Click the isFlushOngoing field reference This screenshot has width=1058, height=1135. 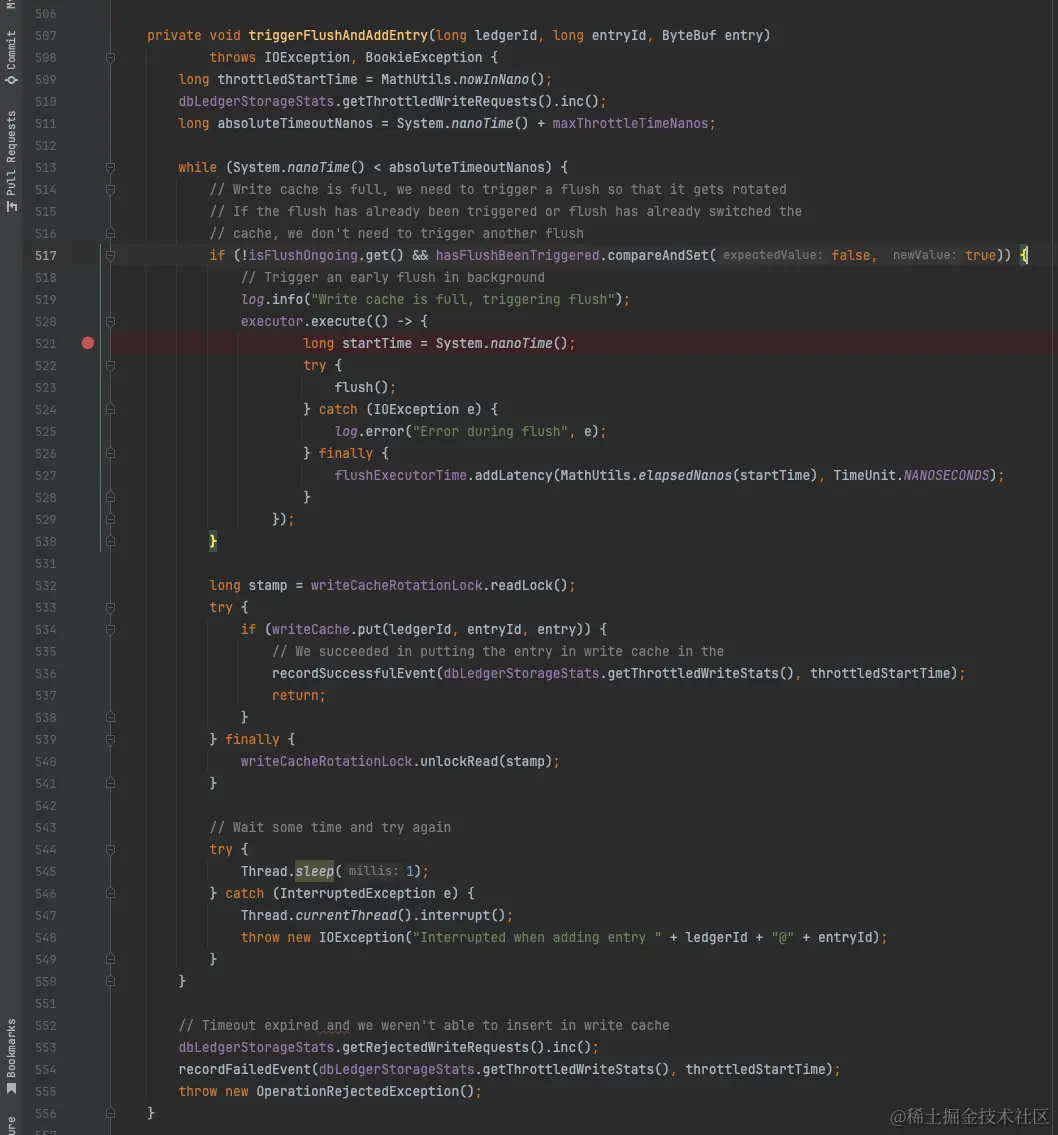(303, 256)
